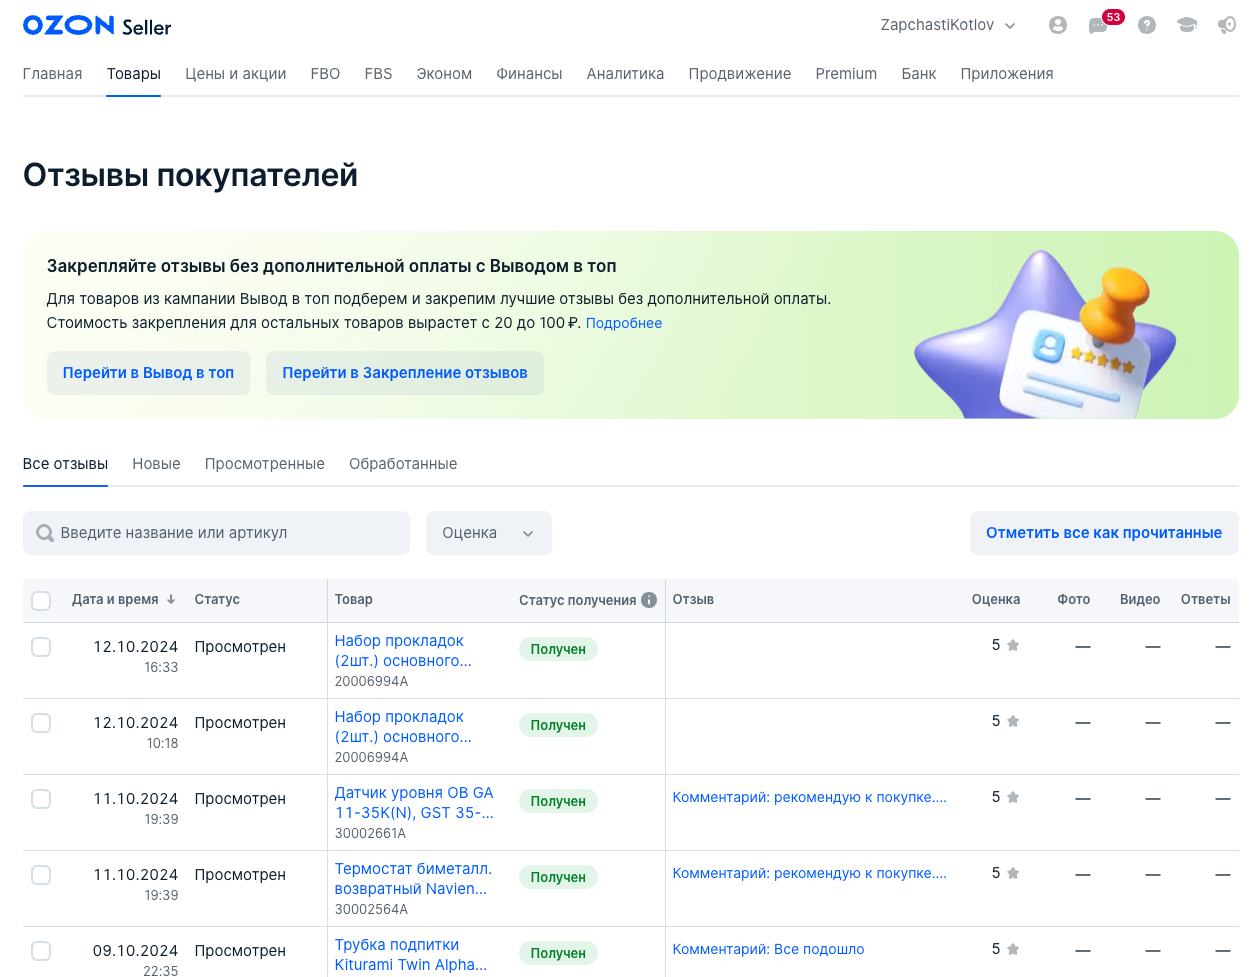Screen dimensions: 1258x977
Task: Click Отметить все как прочитанные button
Action: 1104,533
